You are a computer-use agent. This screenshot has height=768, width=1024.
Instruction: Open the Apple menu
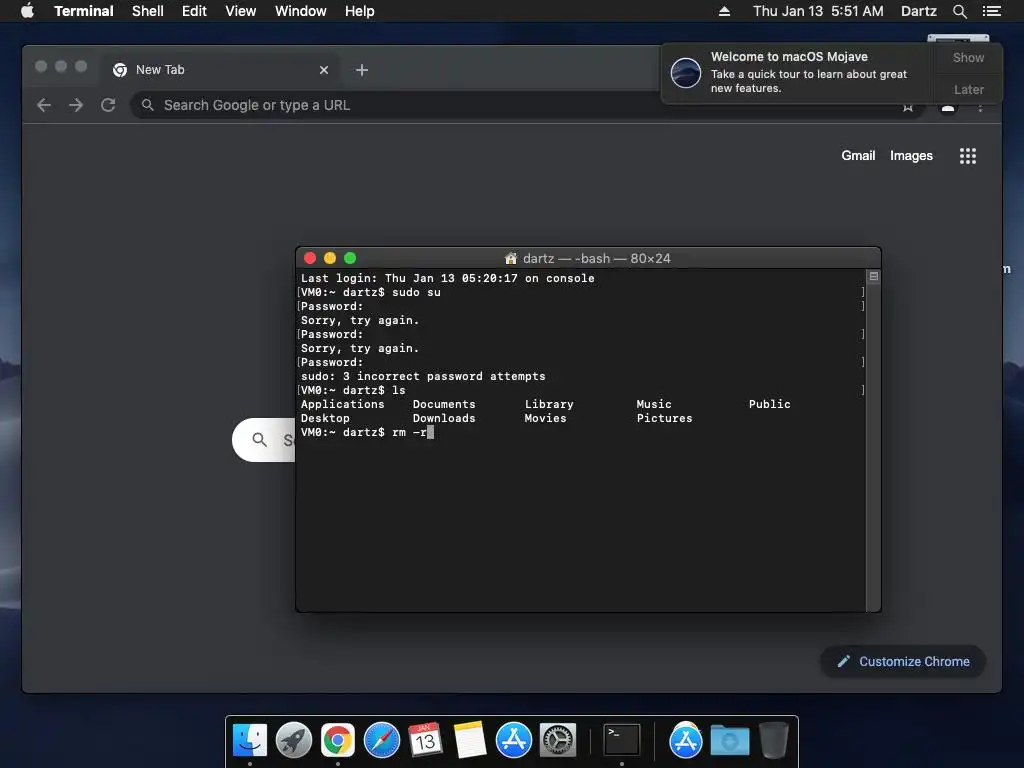[x=27, y=11]
